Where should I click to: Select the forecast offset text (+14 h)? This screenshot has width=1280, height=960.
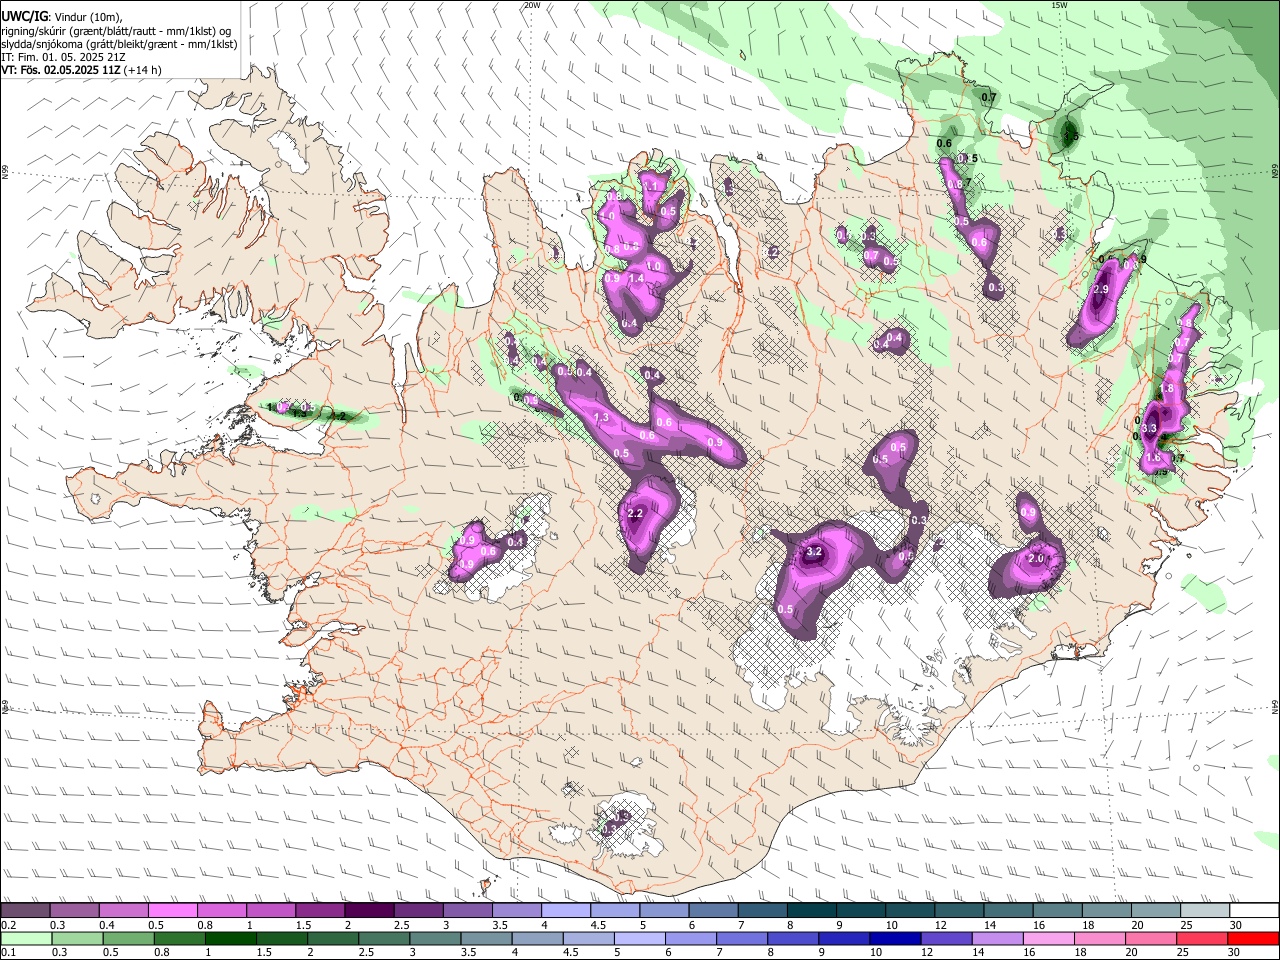point(144,70)
